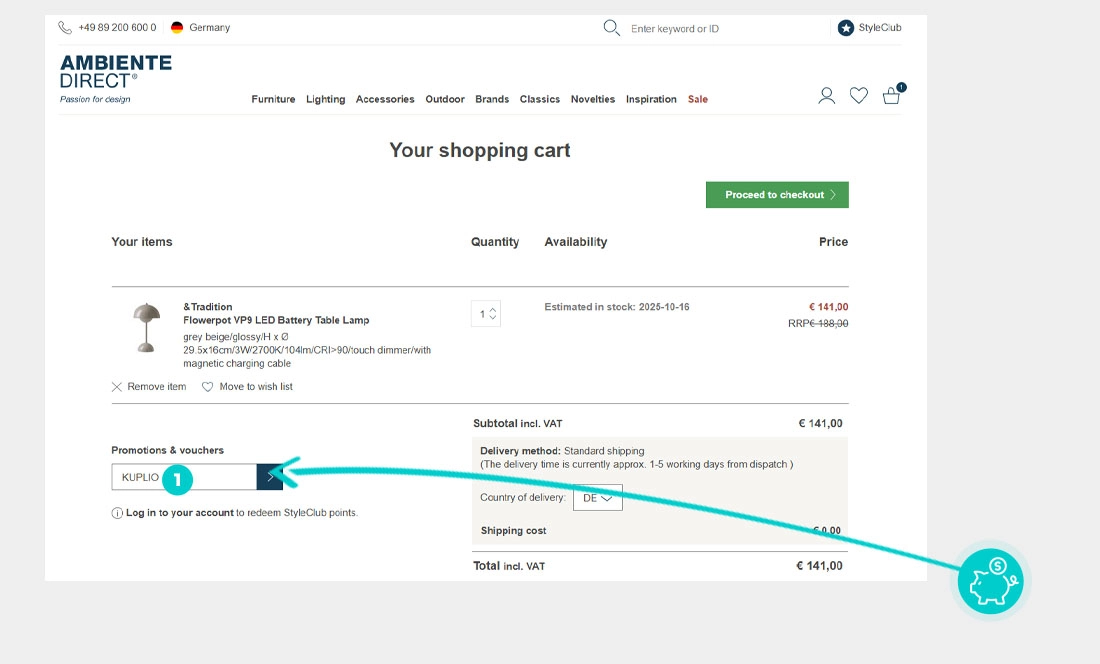Open the user account icon
The width and height of the screenshot is (1100, 664).
826,96
